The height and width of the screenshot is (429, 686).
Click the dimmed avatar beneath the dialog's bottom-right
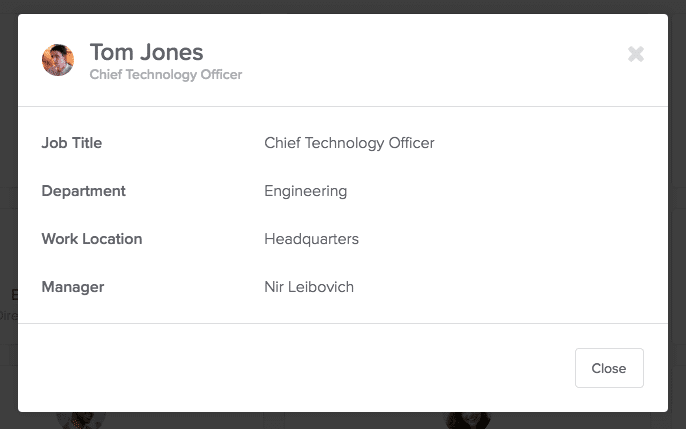click(x=466, y=420)
